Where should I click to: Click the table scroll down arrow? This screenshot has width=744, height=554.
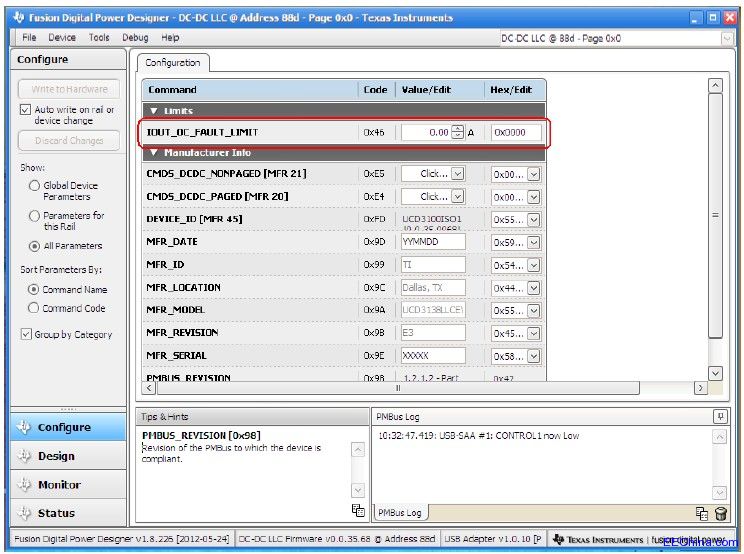(x=715, y=373)
